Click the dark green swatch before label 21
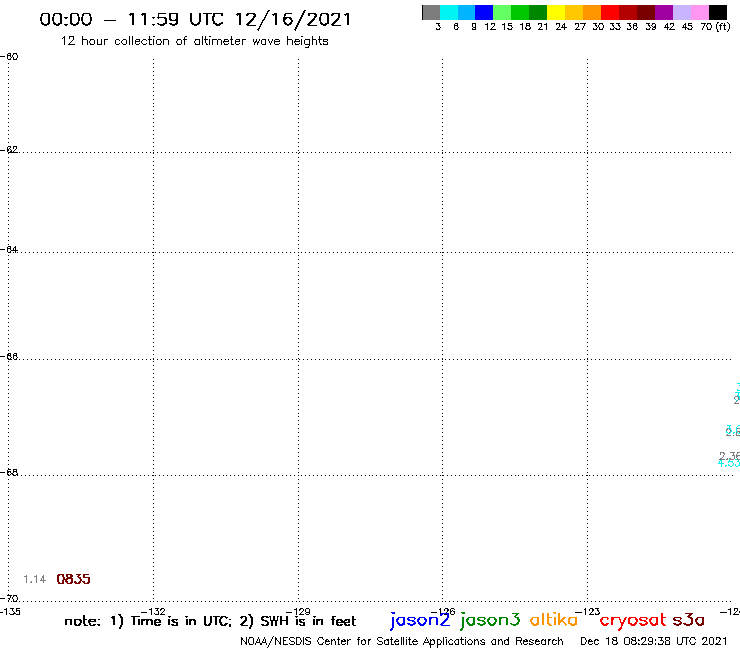The height and width of the screenshot is (650, 740). coord(538,12)
